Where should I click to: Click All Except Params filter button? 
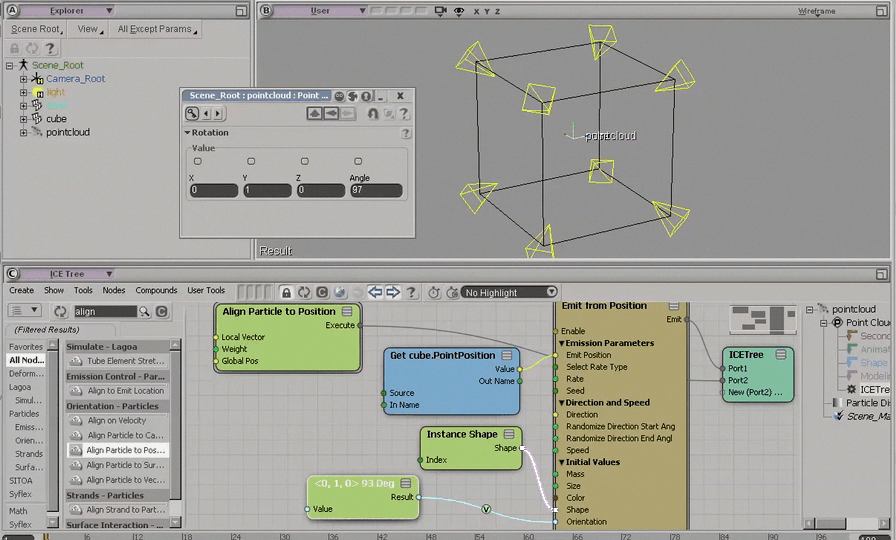click(x=156, y=29)
